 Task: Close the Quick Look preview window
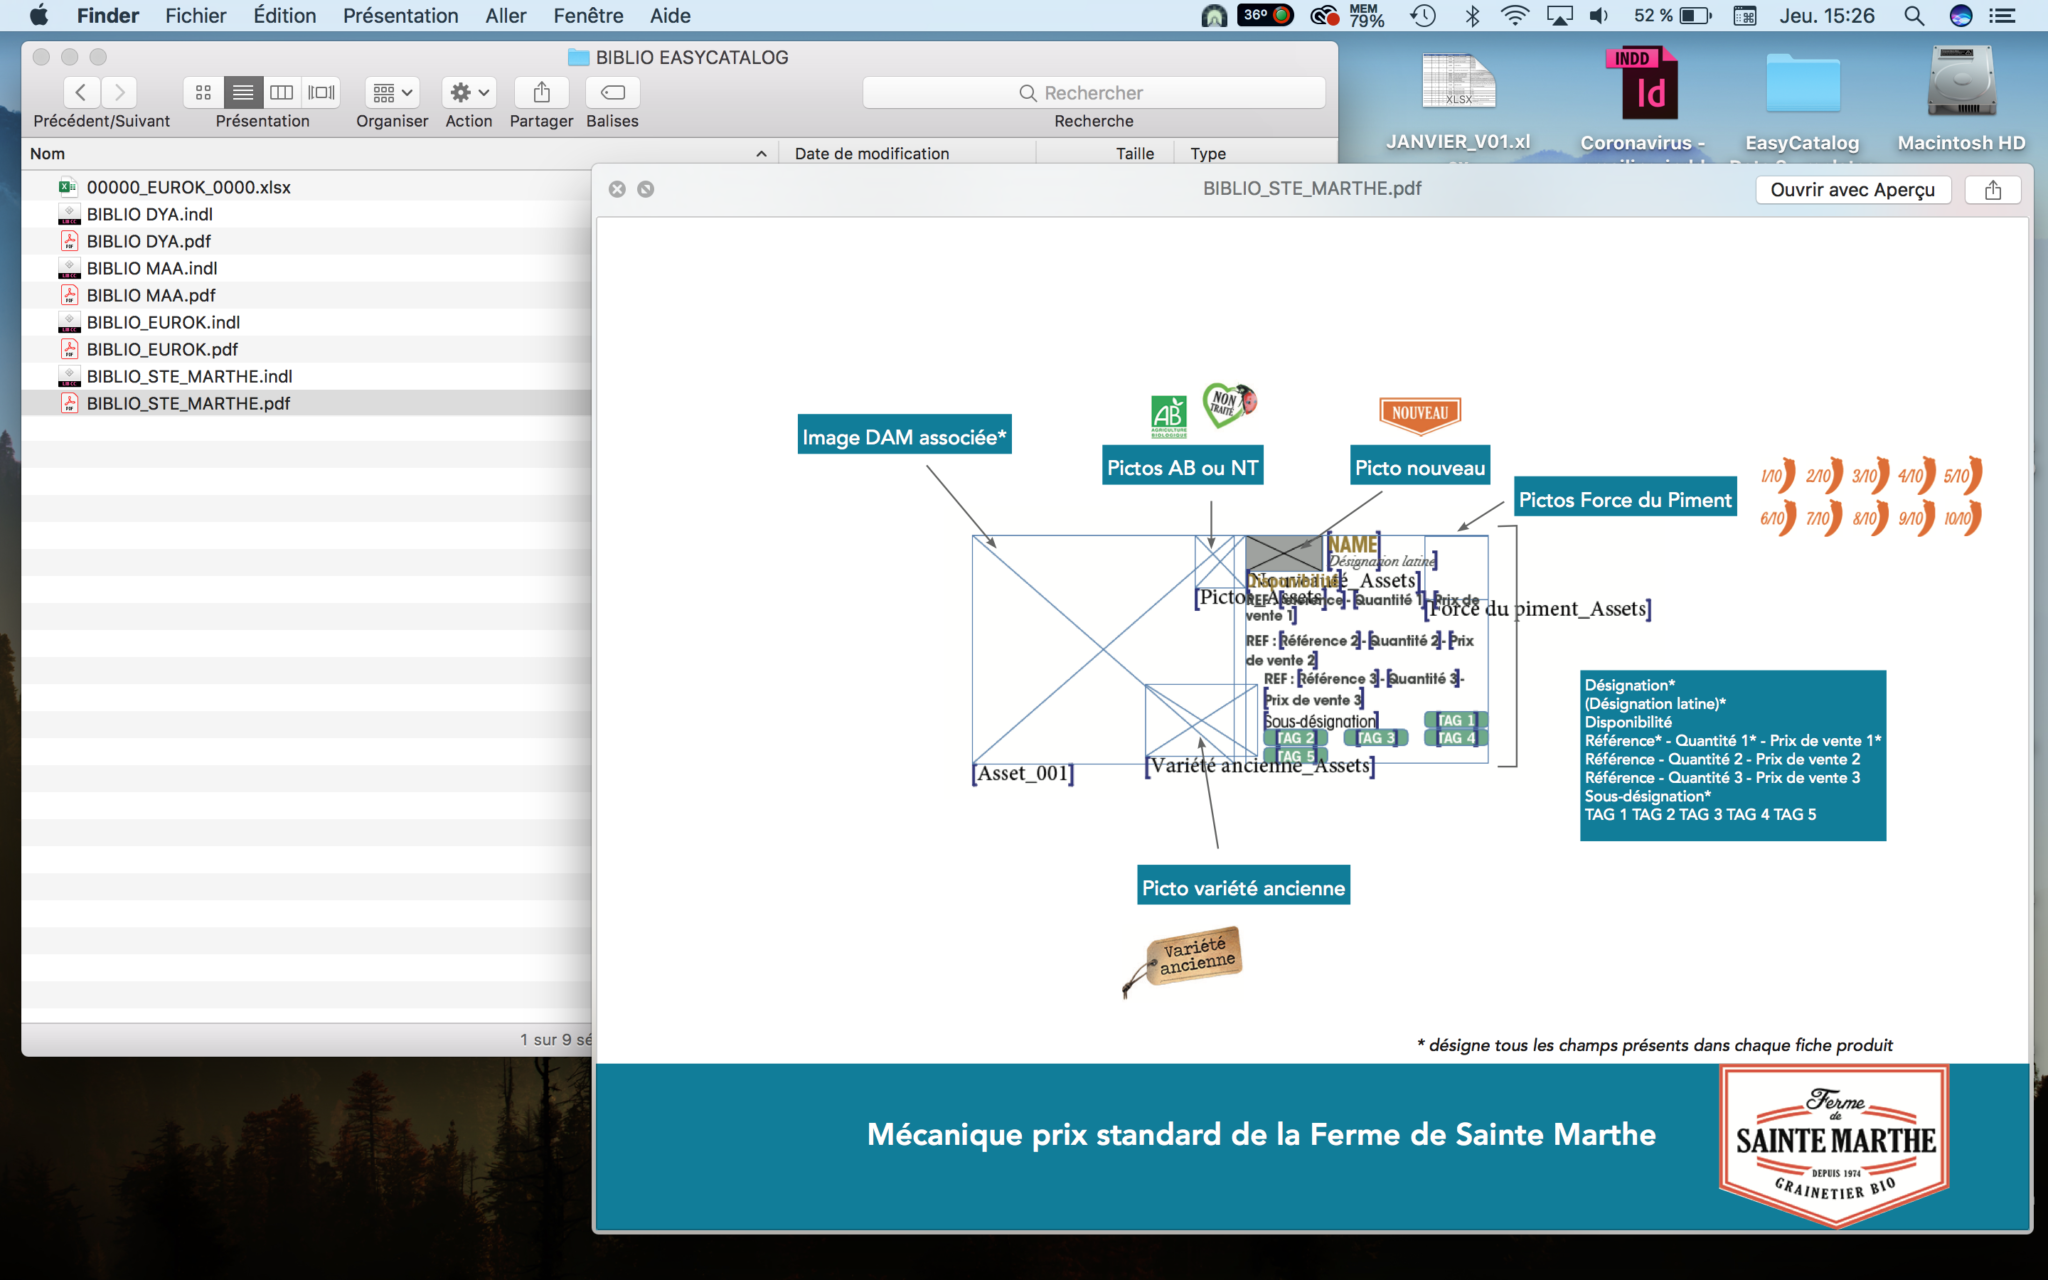click(x=617, y=189)
